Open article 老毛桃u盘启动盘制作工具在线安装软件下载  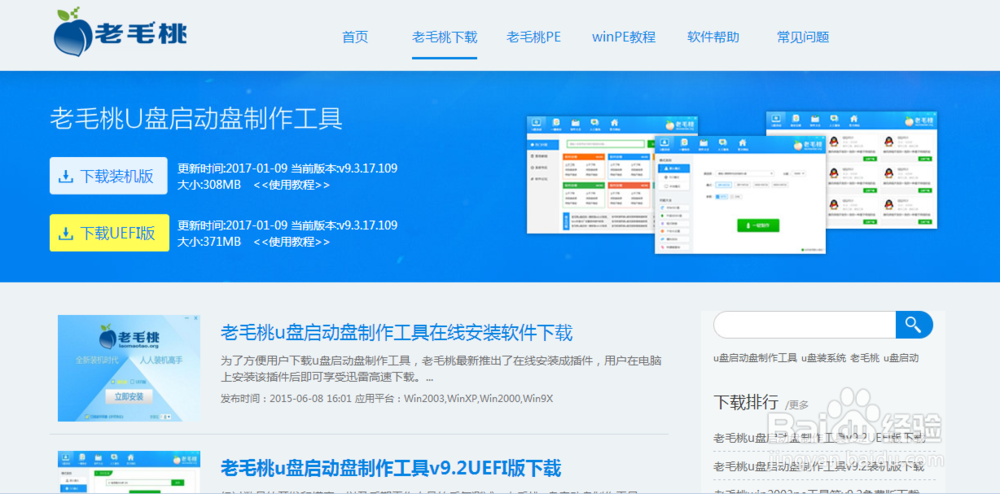click(x=397, y=333)
